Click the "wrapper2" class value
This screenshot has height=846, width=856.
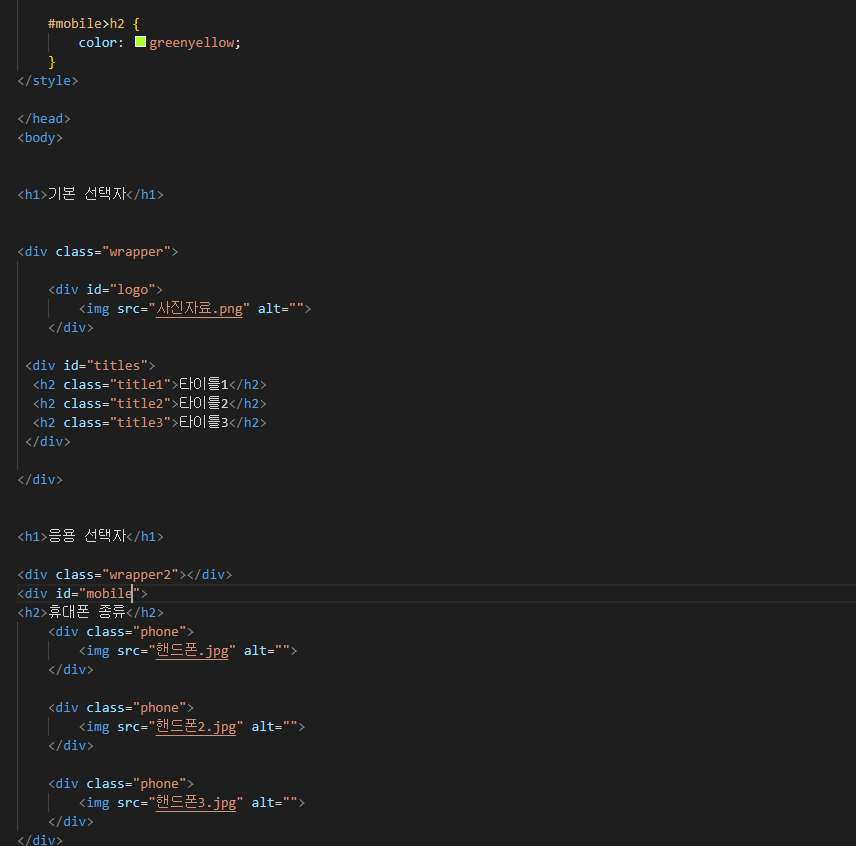pos(140,574)
